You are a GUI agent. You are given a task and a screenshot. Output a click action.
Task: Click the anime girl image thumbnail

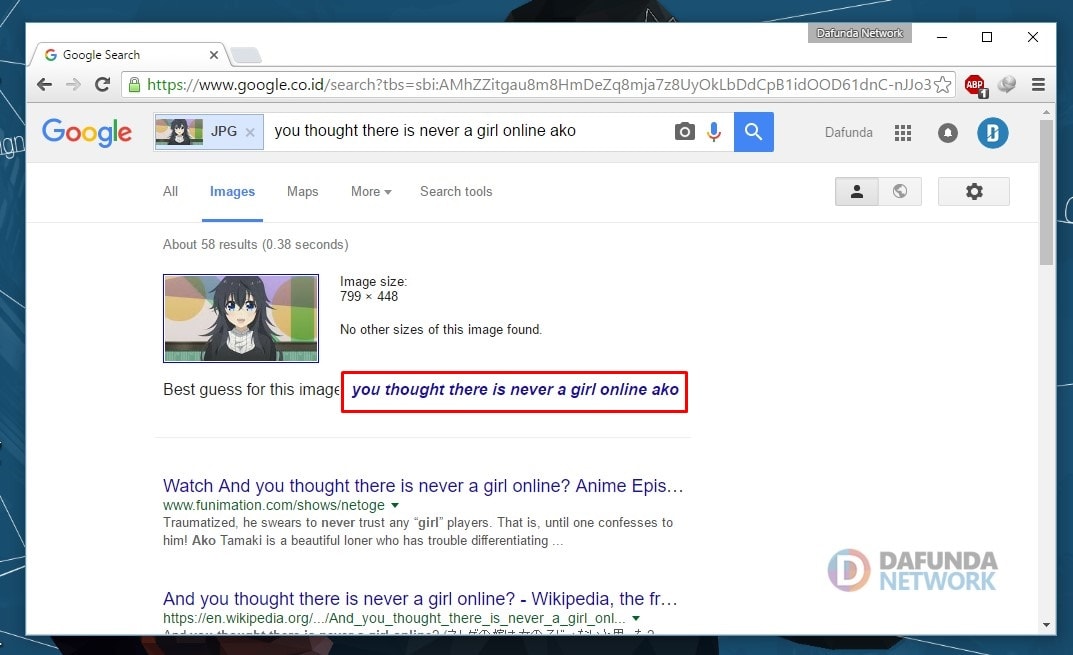pos(241,318)
